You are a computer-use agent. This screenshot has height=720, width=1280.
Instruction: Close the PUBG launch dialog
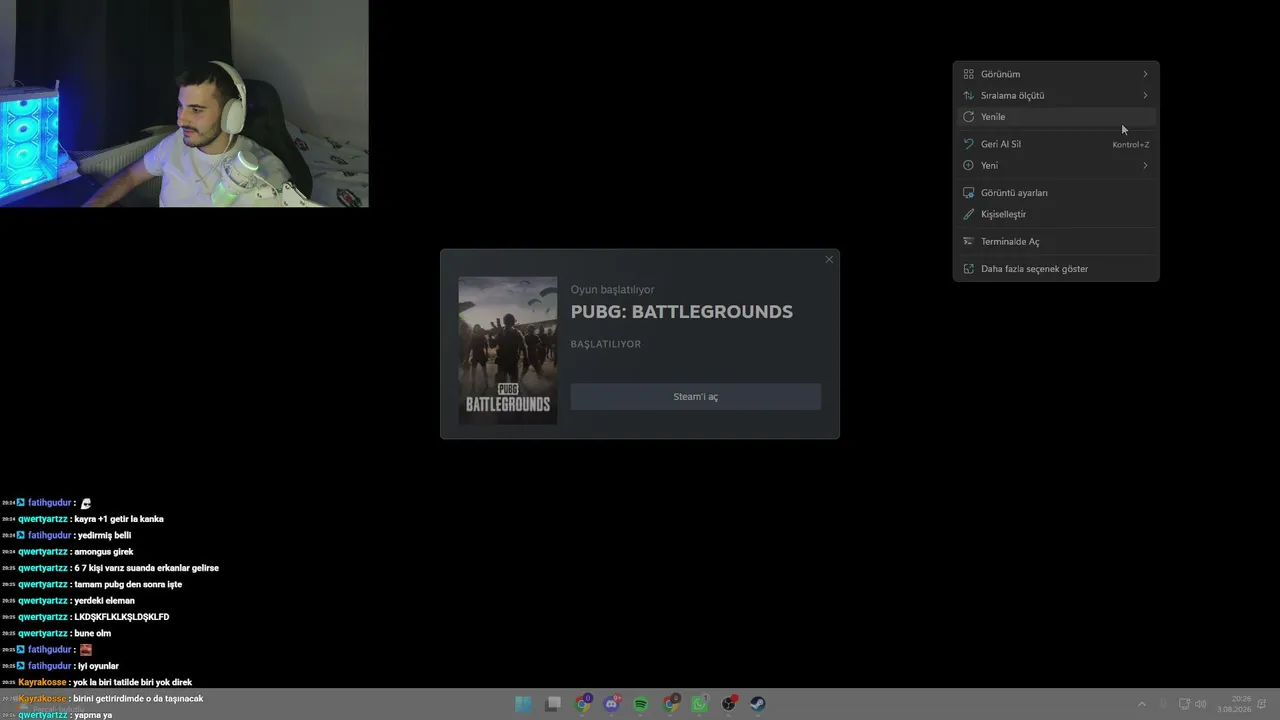(829, 260)
